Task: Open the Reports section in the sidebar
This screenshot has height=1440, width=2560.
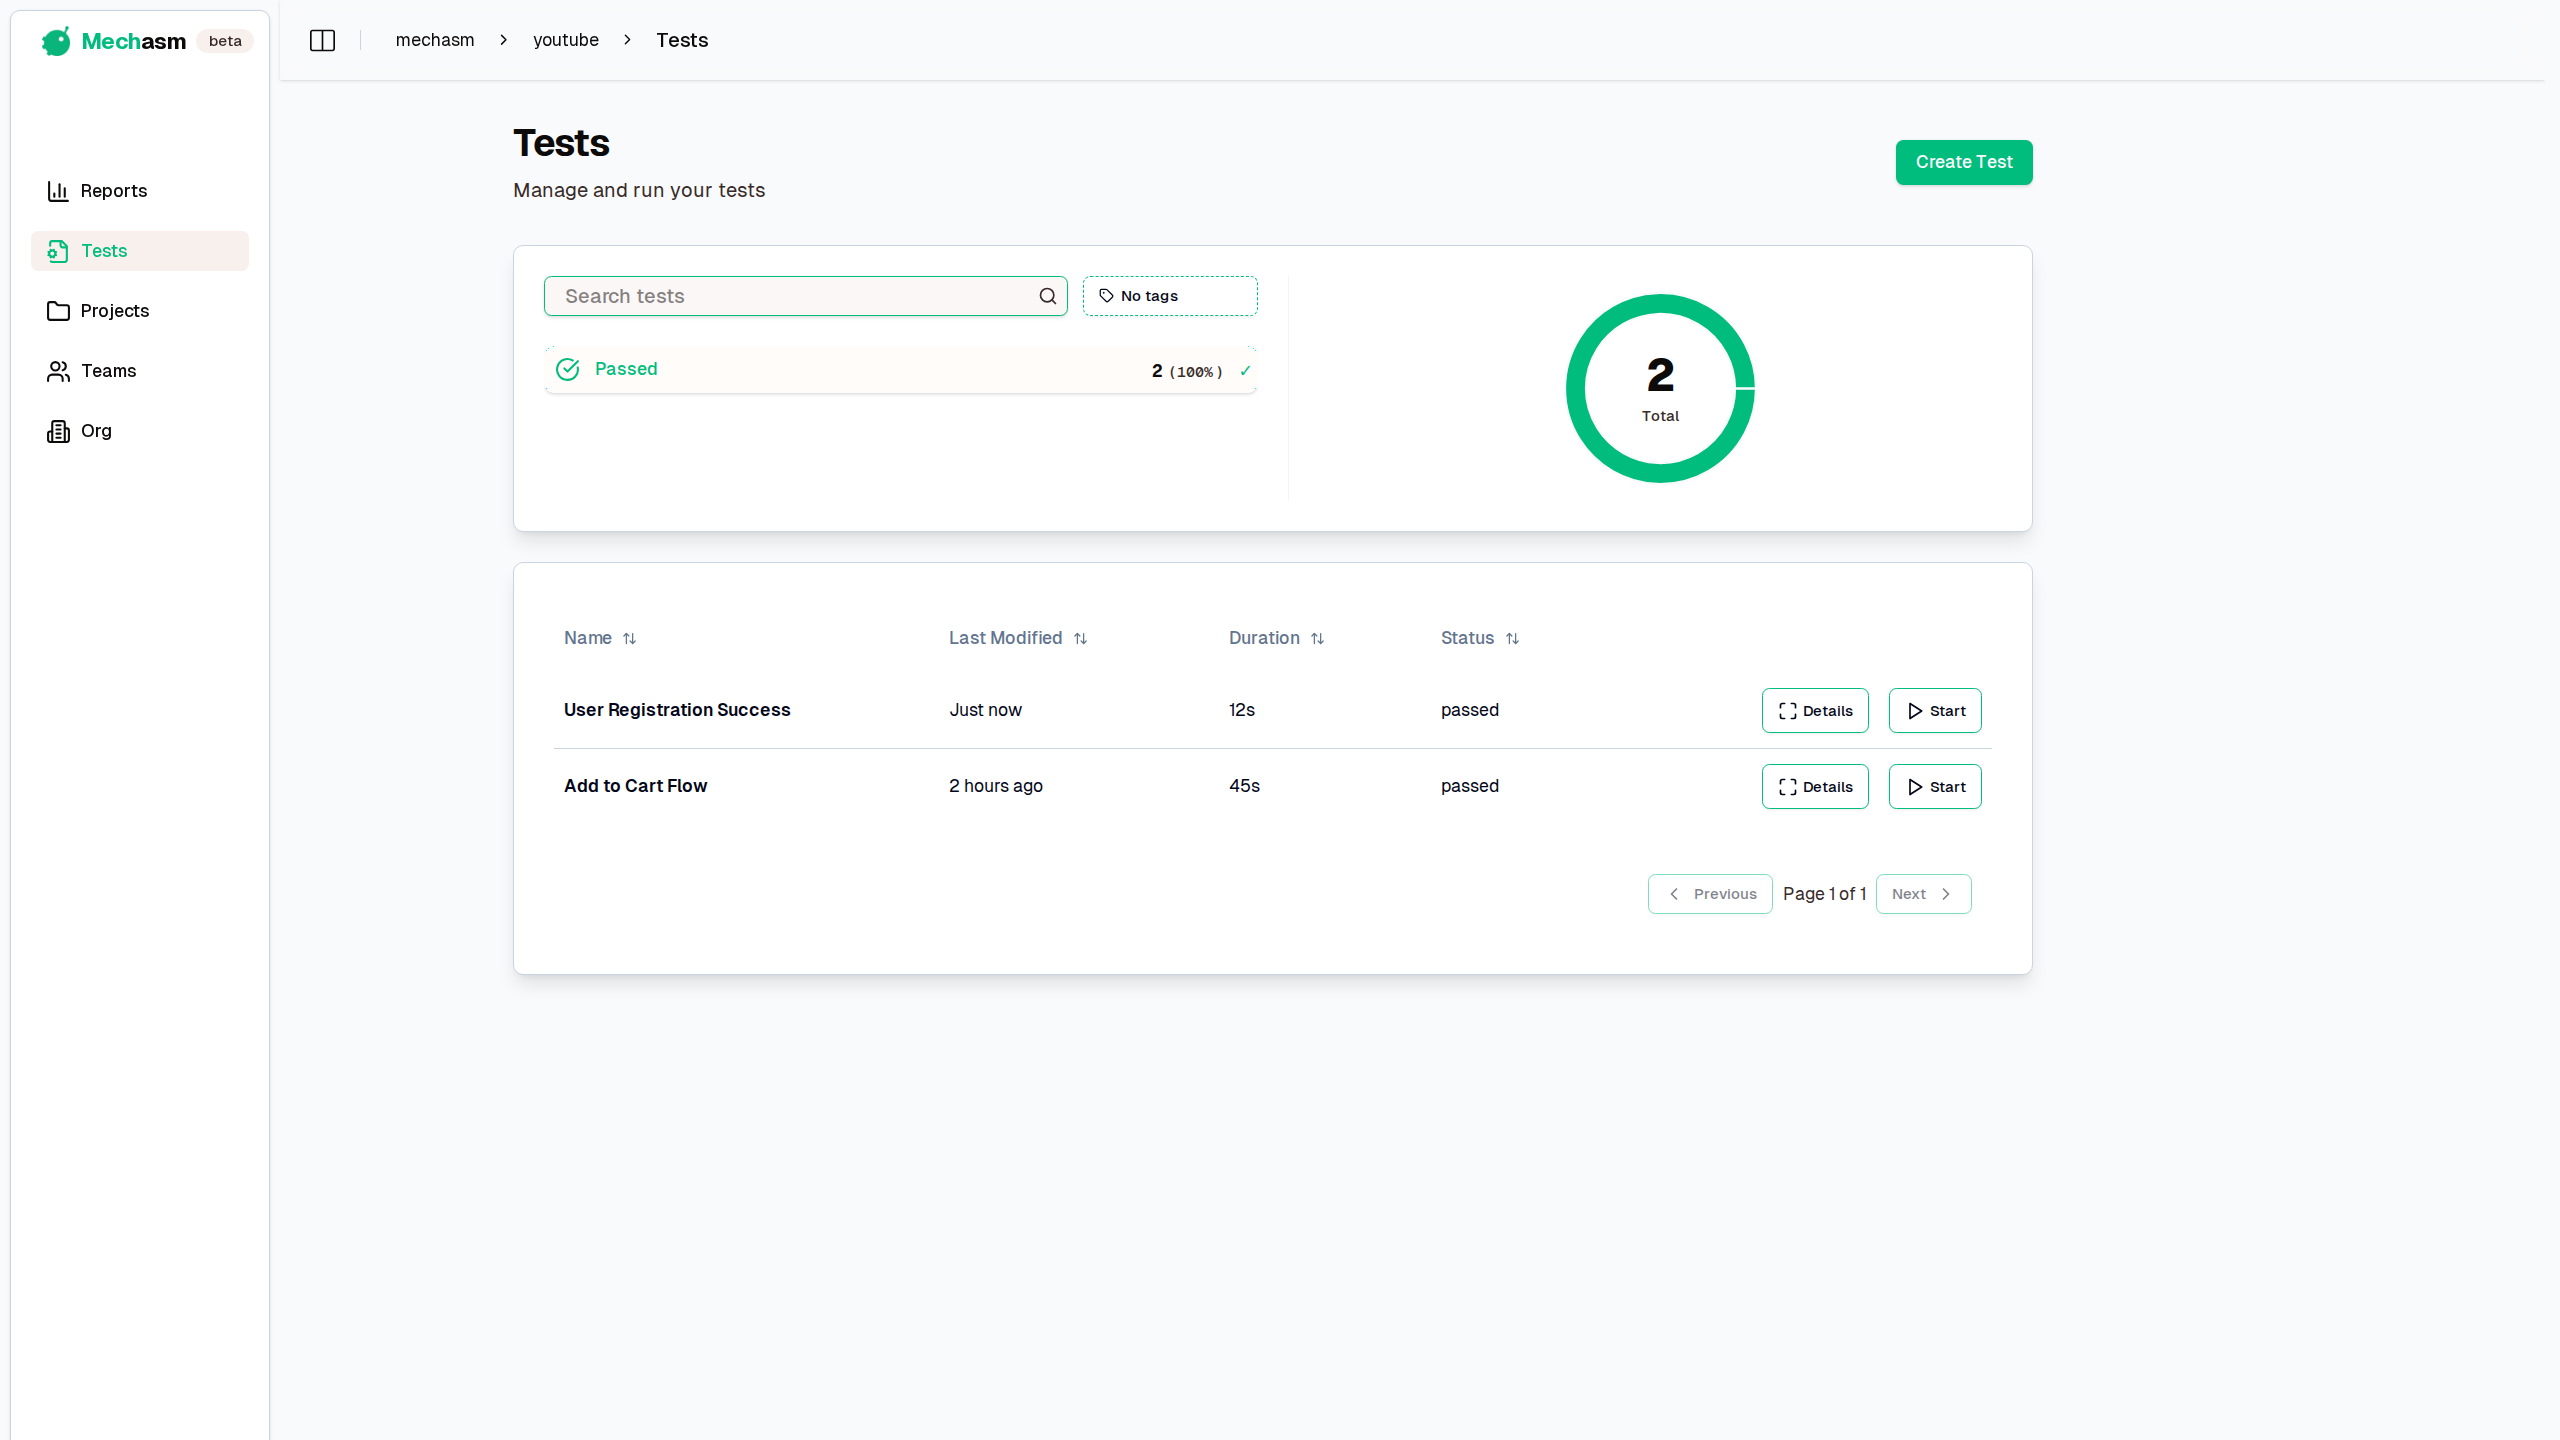Action: click(112, 191)
